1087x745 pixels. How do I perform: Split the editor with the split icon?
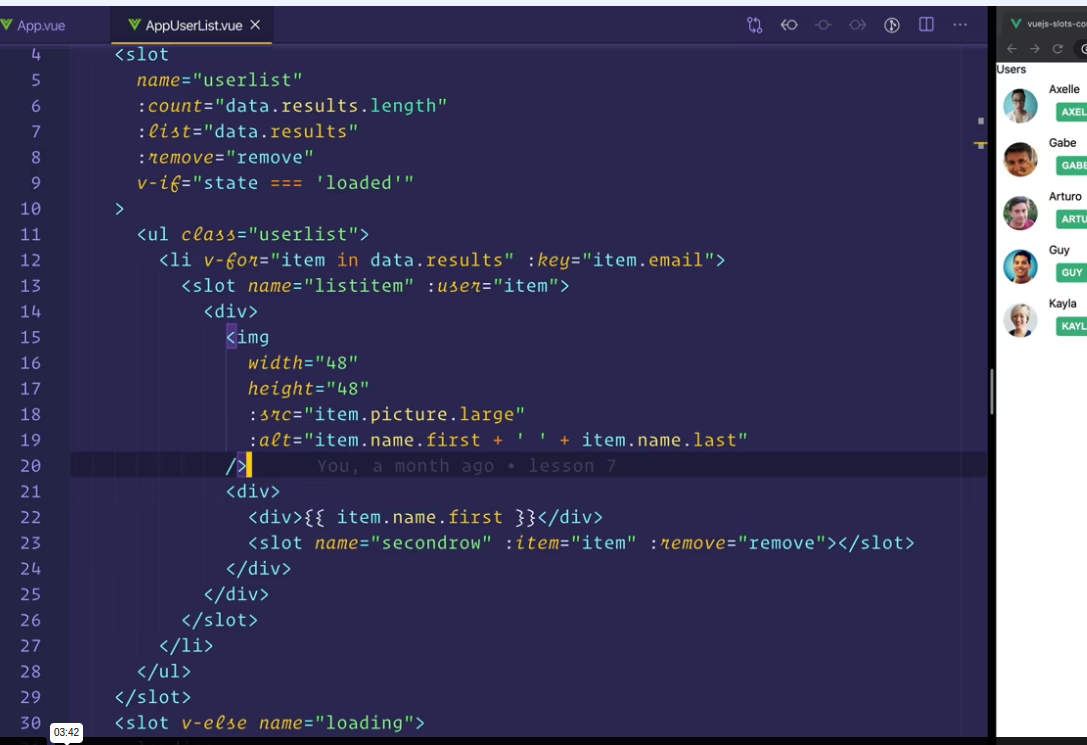coord(926,25)
